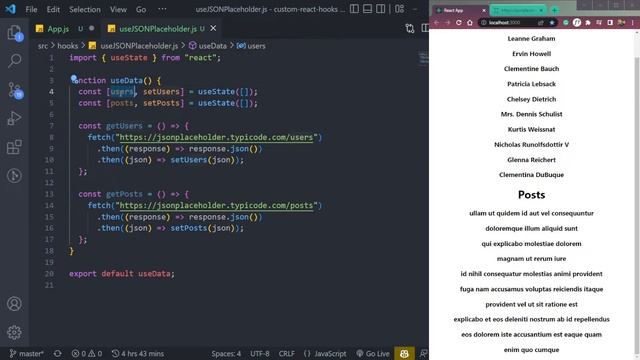640x360 pixels.
Task: Switch to the App.js editor tab
Action: [64, 29]
